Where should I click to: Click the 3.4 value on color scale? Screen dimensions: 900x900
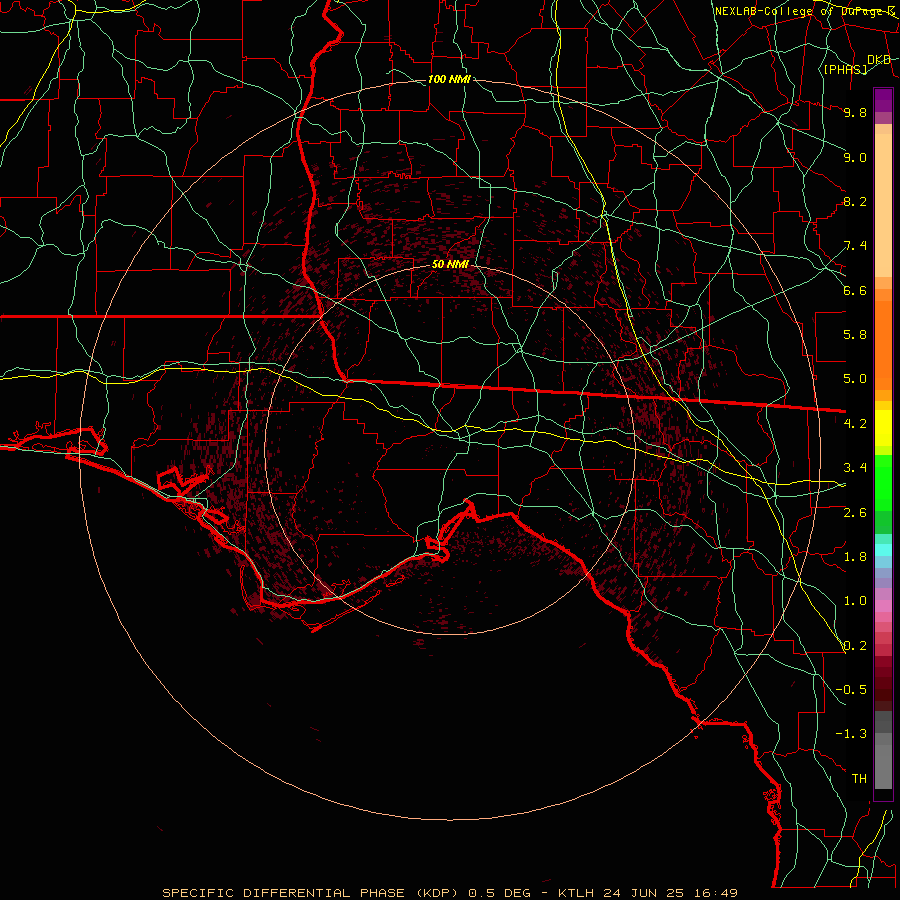pyautogui.click(x=855, y=468)
